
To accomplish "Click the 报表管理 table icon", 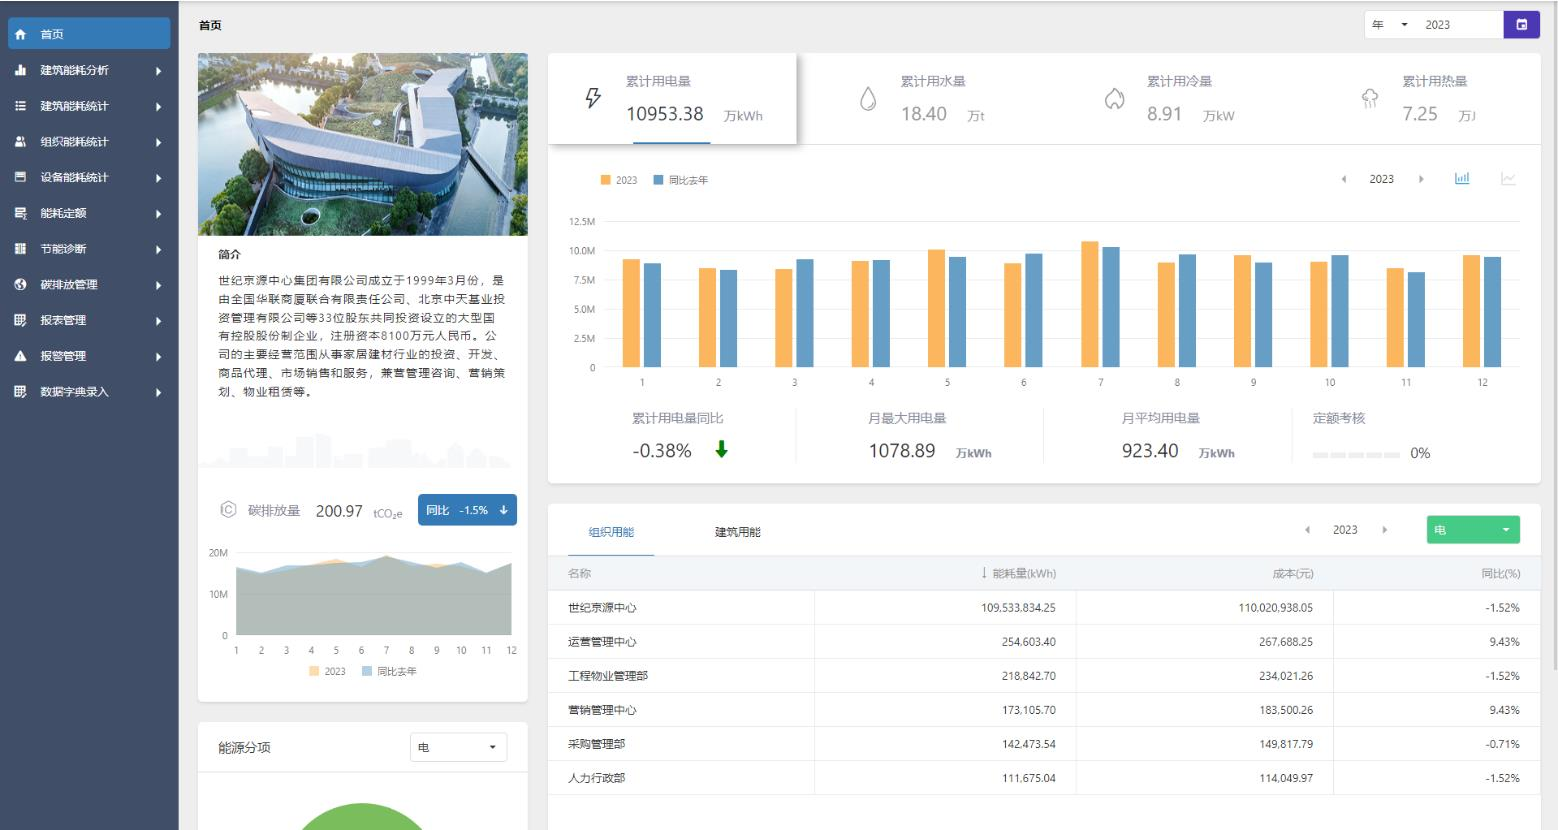I will (x=20, y=320).
